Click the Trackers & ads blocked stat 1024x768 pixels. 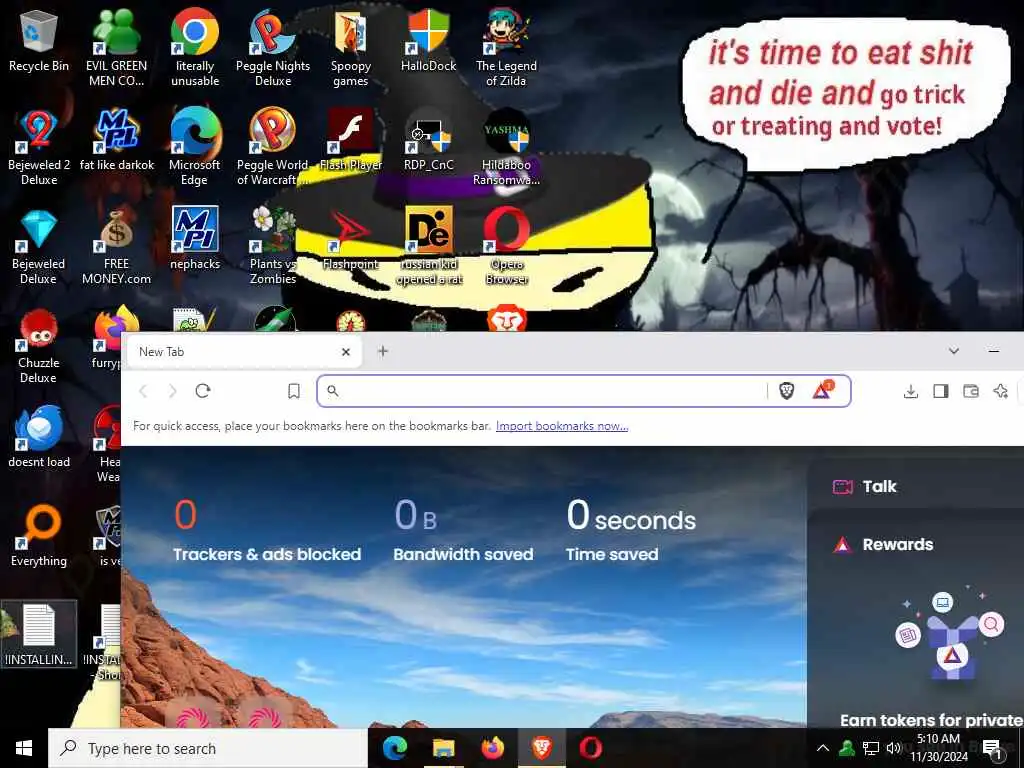pos(266,531)
